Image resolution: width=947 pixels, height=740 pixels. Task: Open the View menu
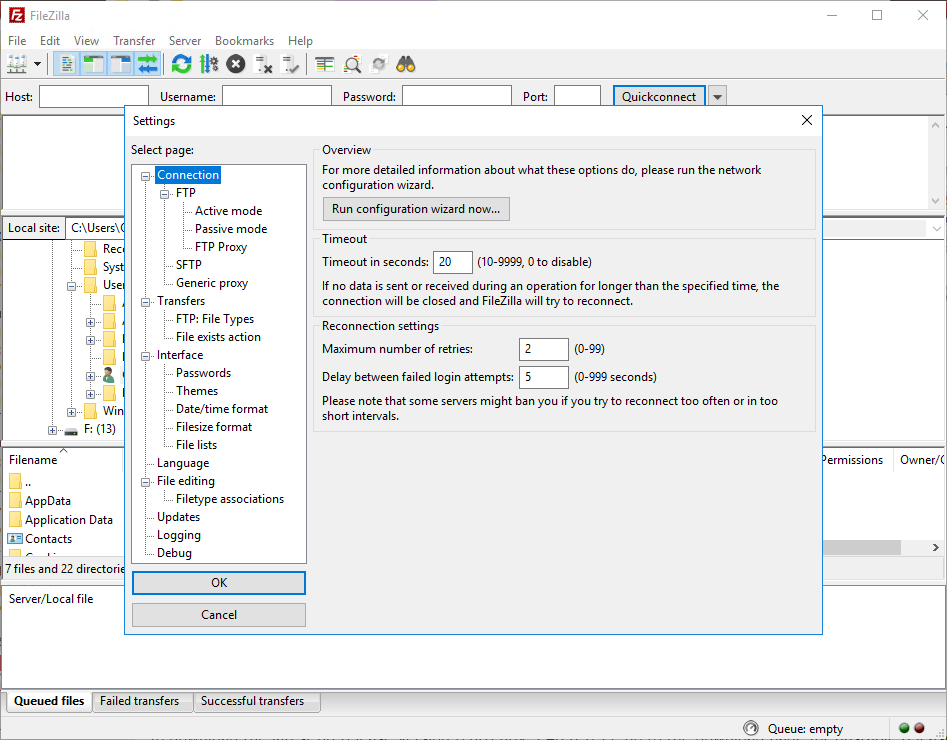click(86, 40)
